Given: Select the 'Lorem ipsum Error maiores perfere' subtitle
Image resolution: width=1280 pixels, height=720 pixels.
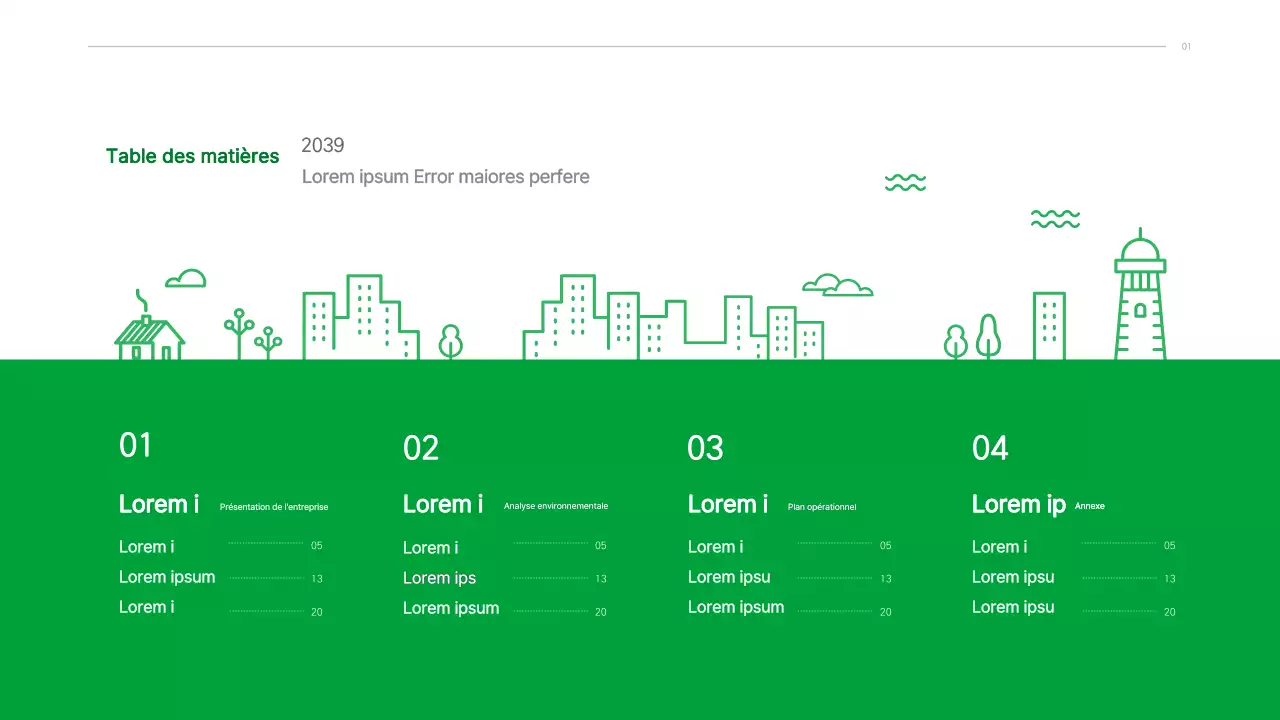Looking at the screenshot, I should [x=446, y=177].
